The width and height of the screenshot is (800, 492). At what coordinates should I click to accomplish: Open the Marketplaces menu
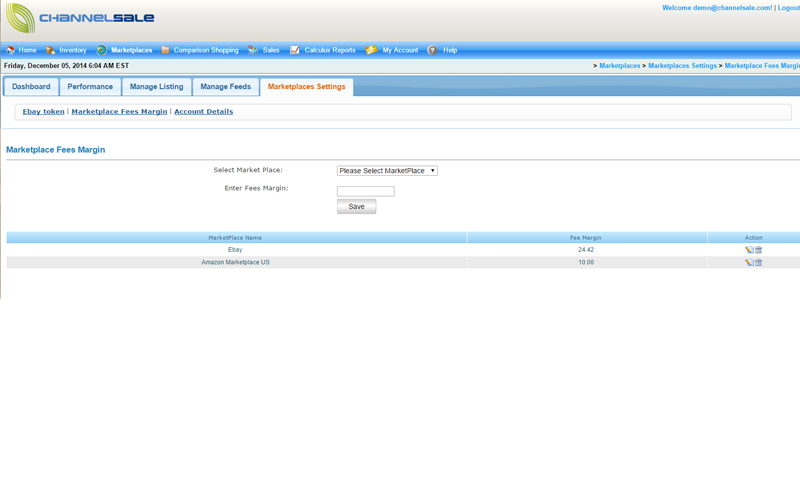(131, 50)
